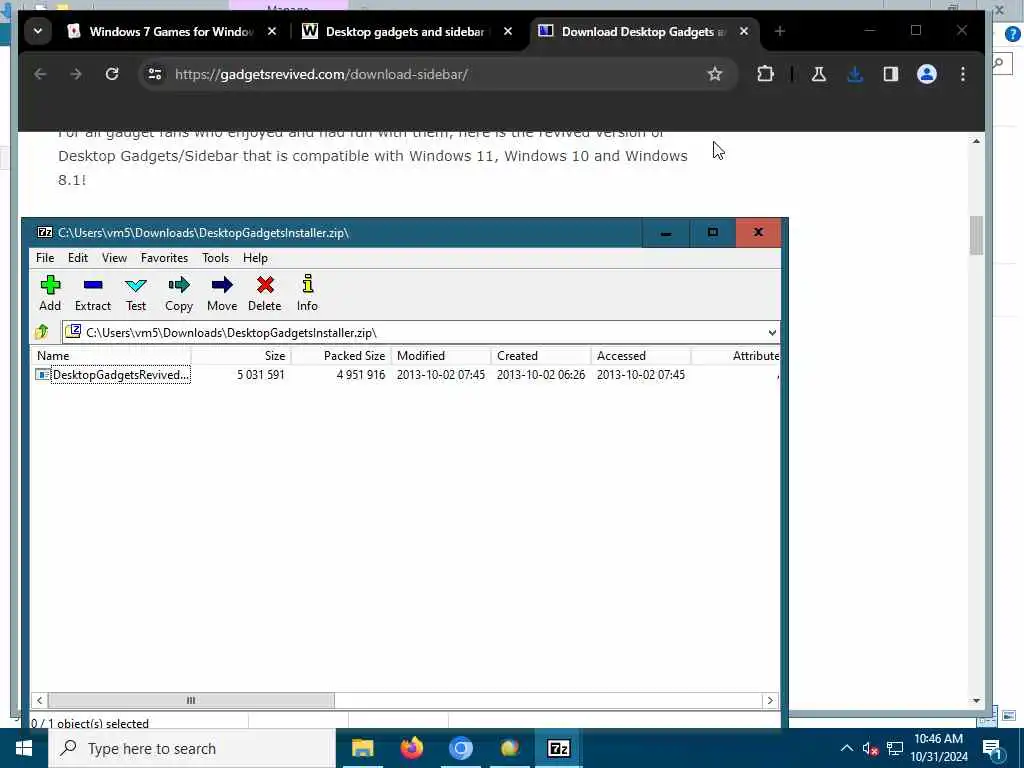The width and height of the screenshot is (1024, 768).
Task: Switch to 7-Zip in the taskbar
Action: (558, 748)
